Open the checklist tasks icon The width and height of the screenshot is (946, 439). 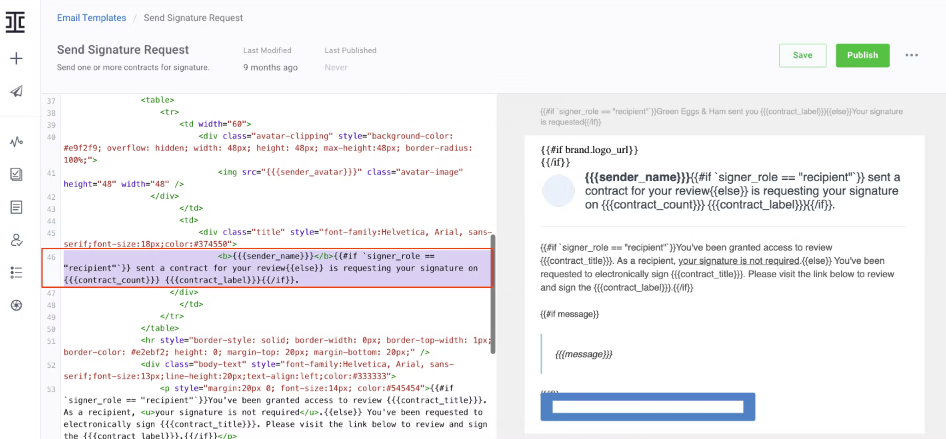(x=16, y=175)
